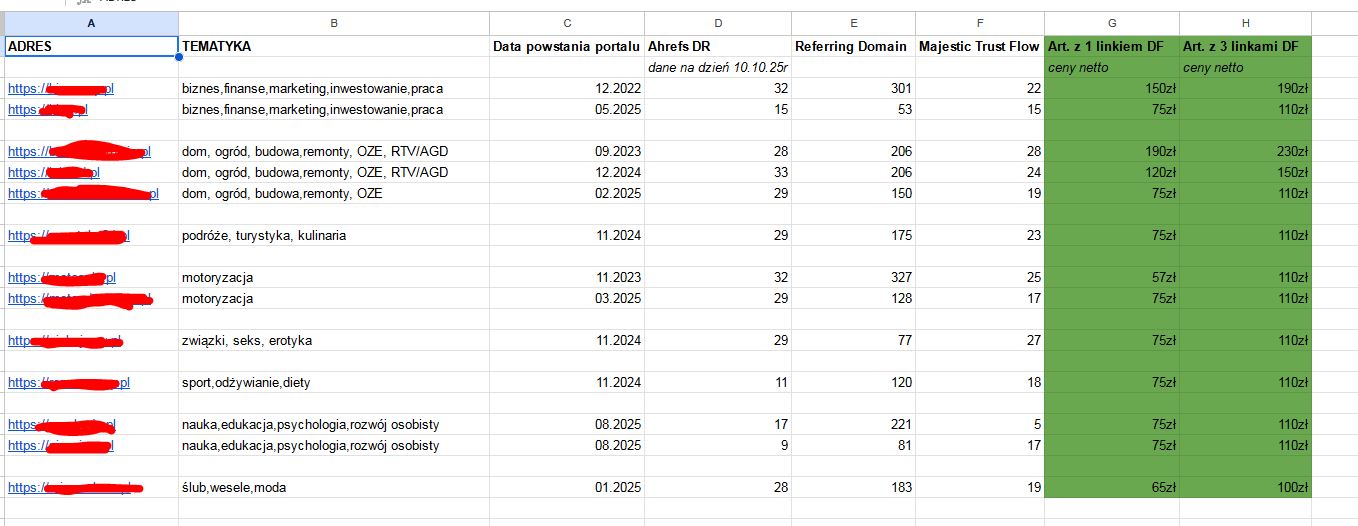Select the column A header
Viewport: 1358px width, 526px height.
tap(91, 23)
